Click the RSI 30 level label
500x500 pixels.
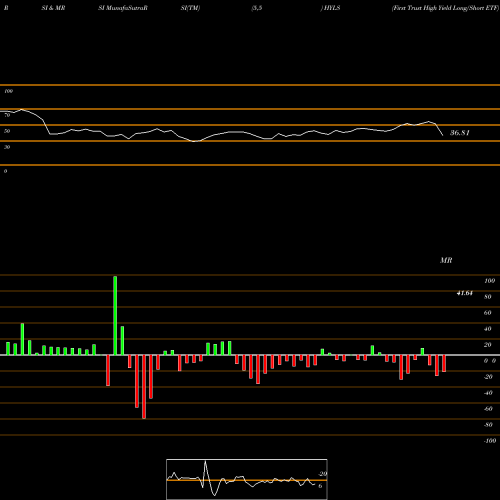pyautogui.click(x=7, y=147)
